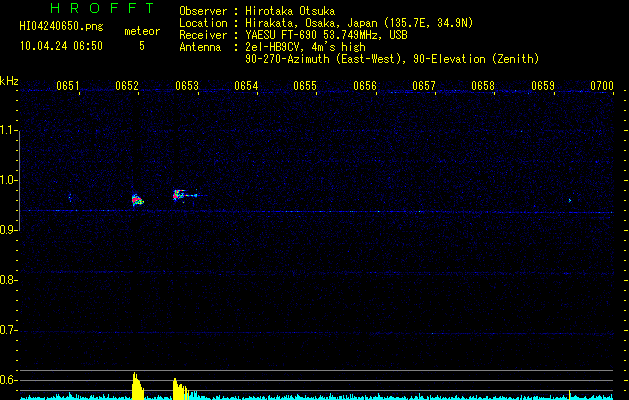Click the 0.9 kHz axis label
629x400 pixels.
click(9, 230)
